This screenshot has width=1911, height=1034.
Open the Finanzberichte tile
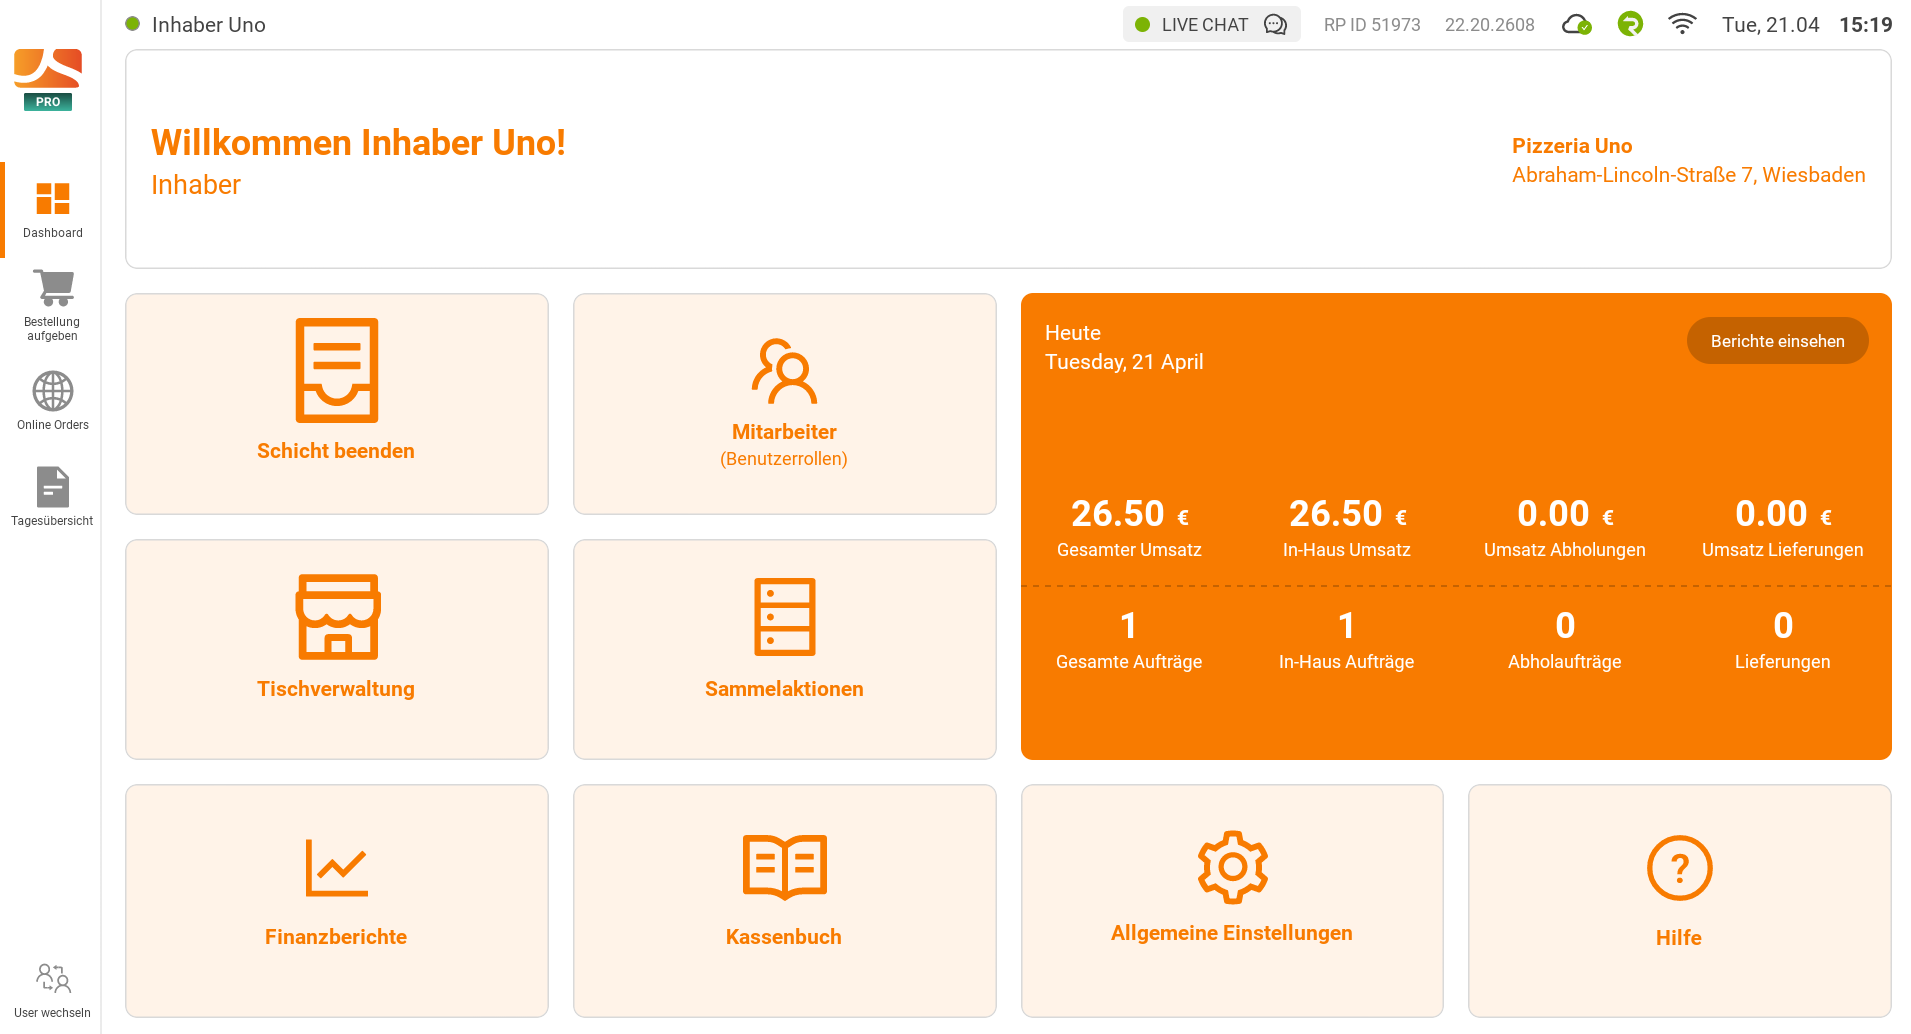tap(336, 900)
